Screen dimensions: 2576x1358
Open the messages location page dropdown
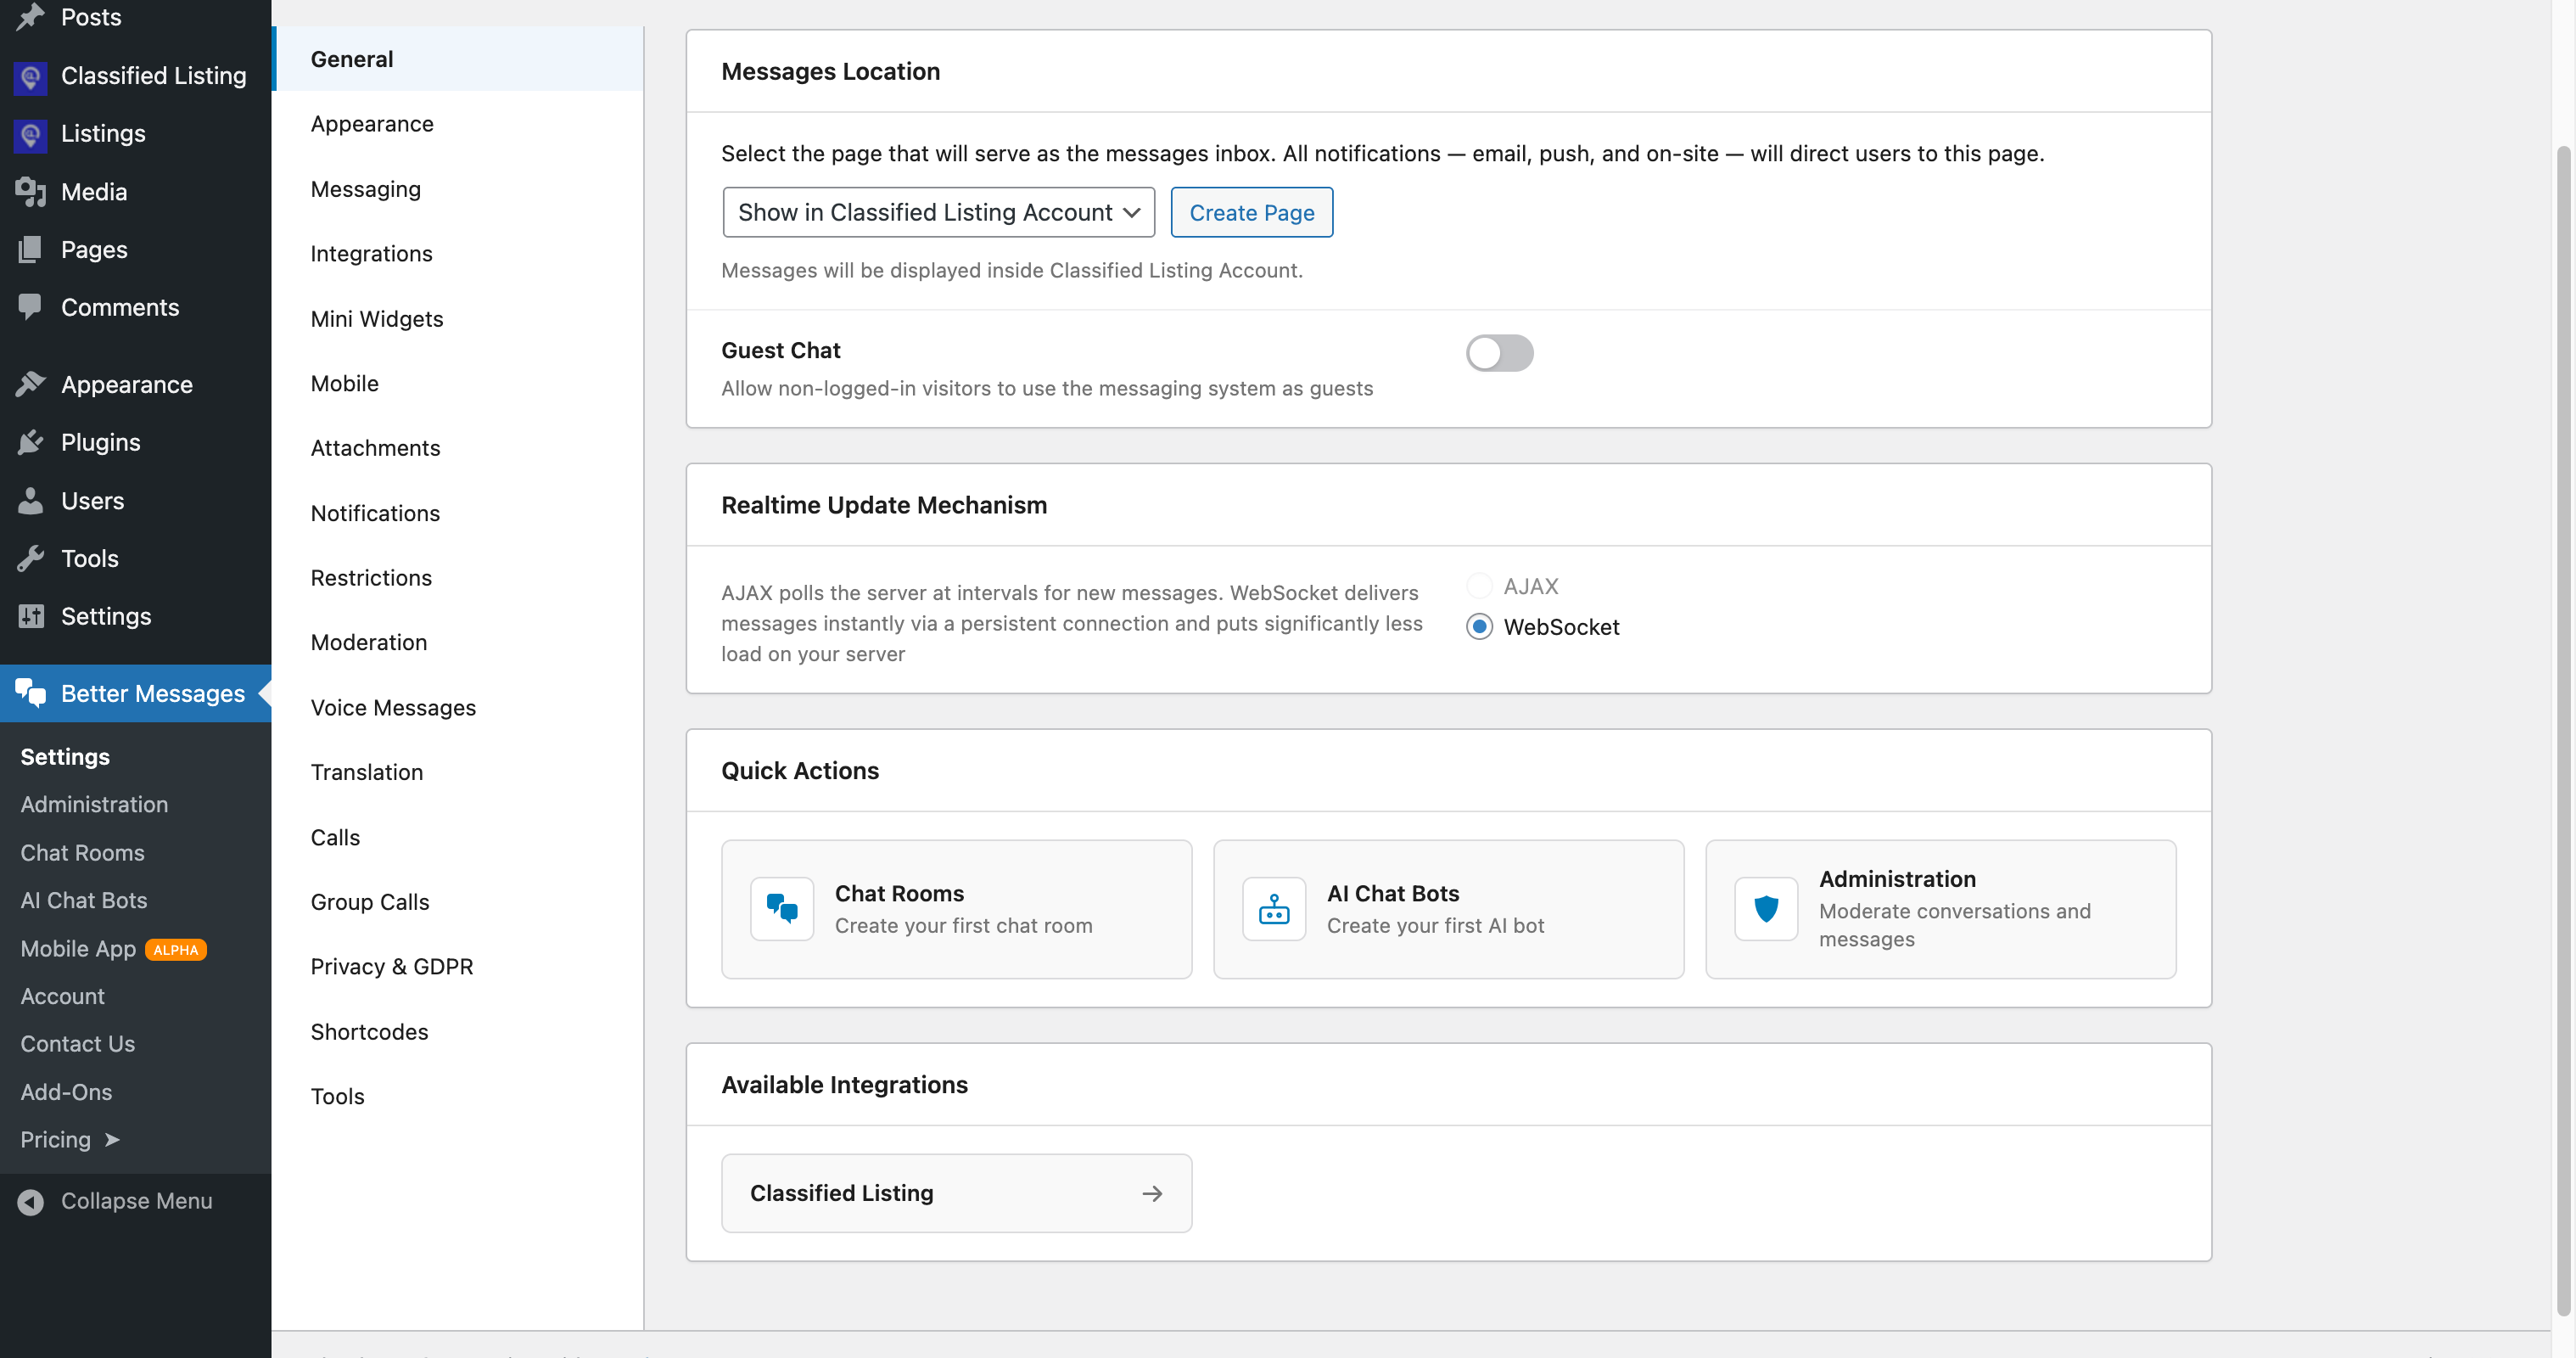click(938, 212)
